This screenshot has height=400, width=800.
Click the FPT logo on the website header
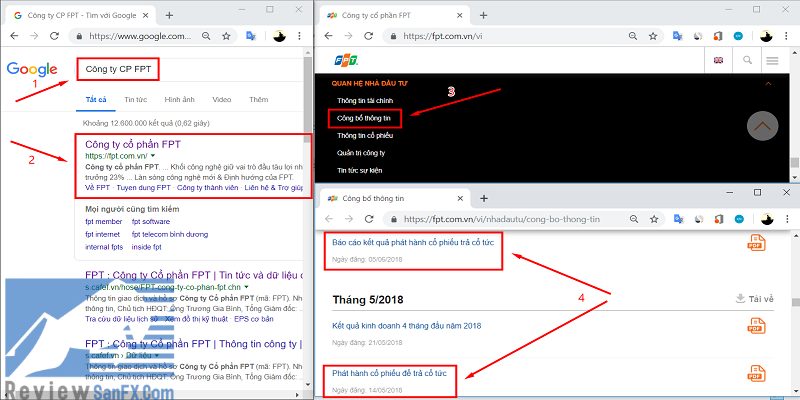[346, 60]
